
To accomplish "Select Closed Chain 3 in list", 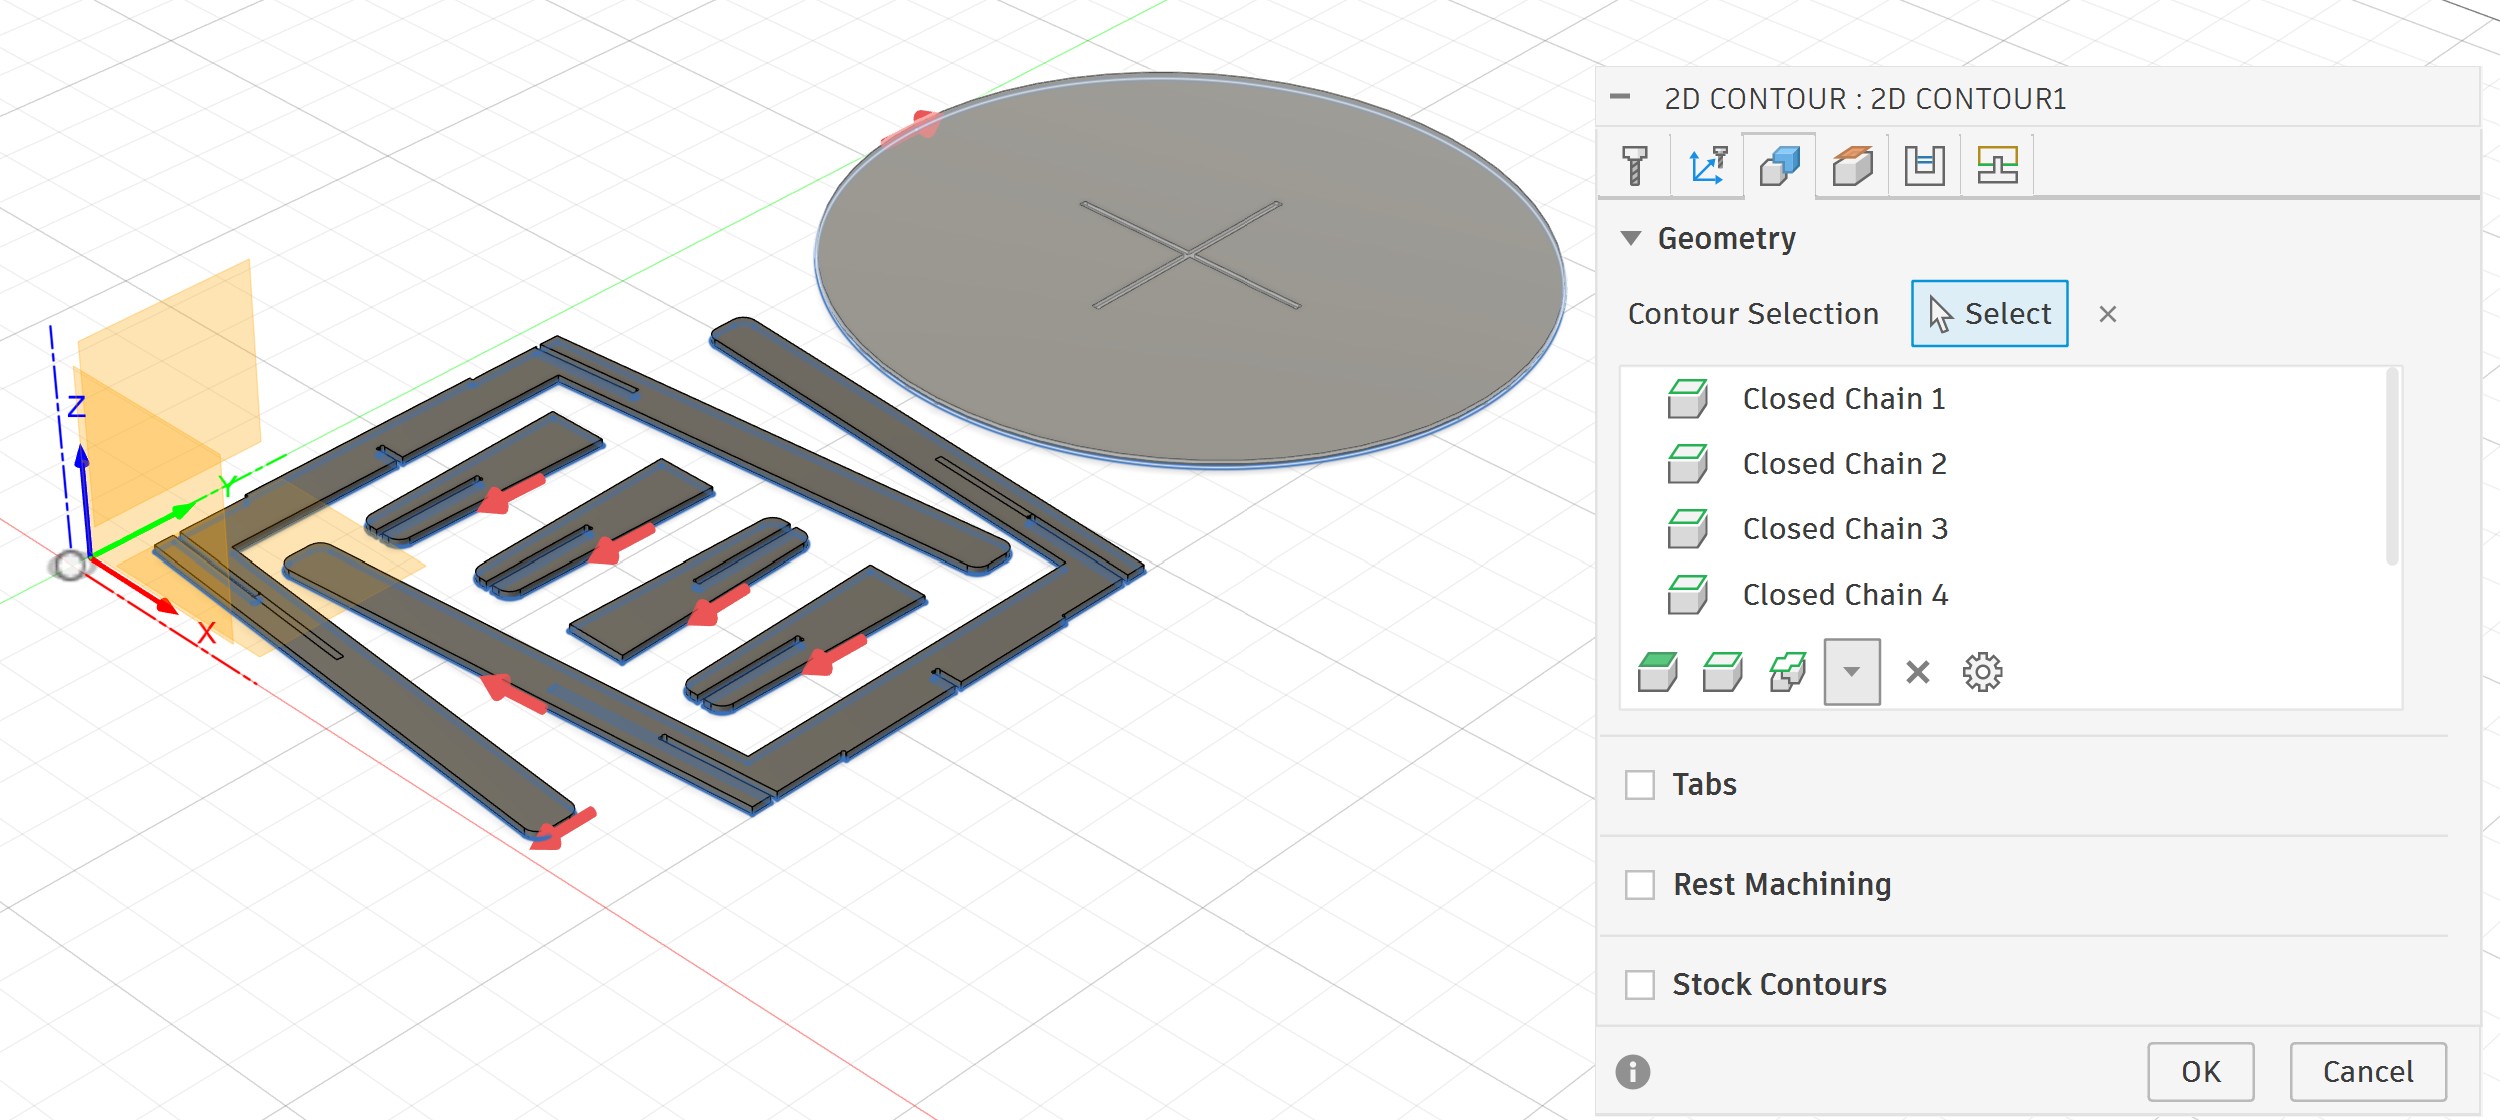I will click(x=1844, y=529).
